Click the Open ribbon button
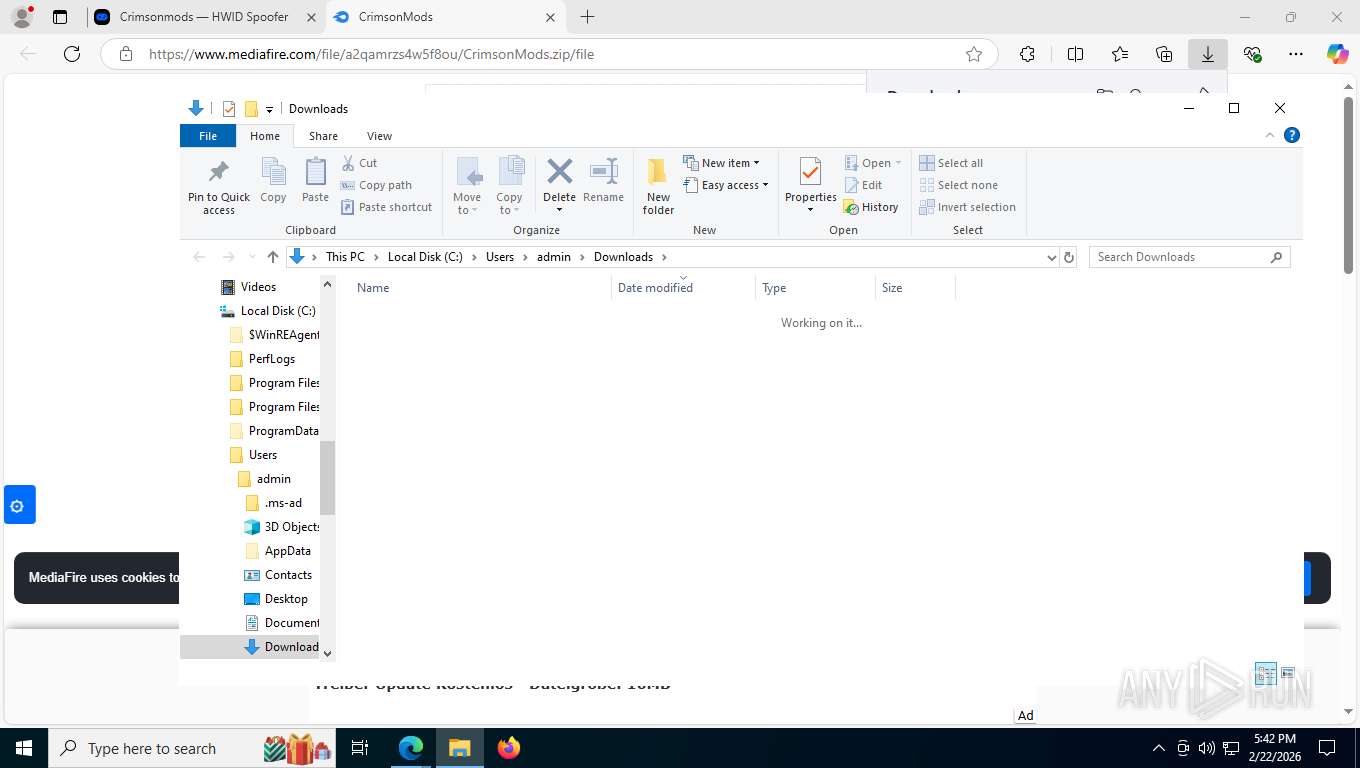Screen dimensions: 1360x768 873,163
